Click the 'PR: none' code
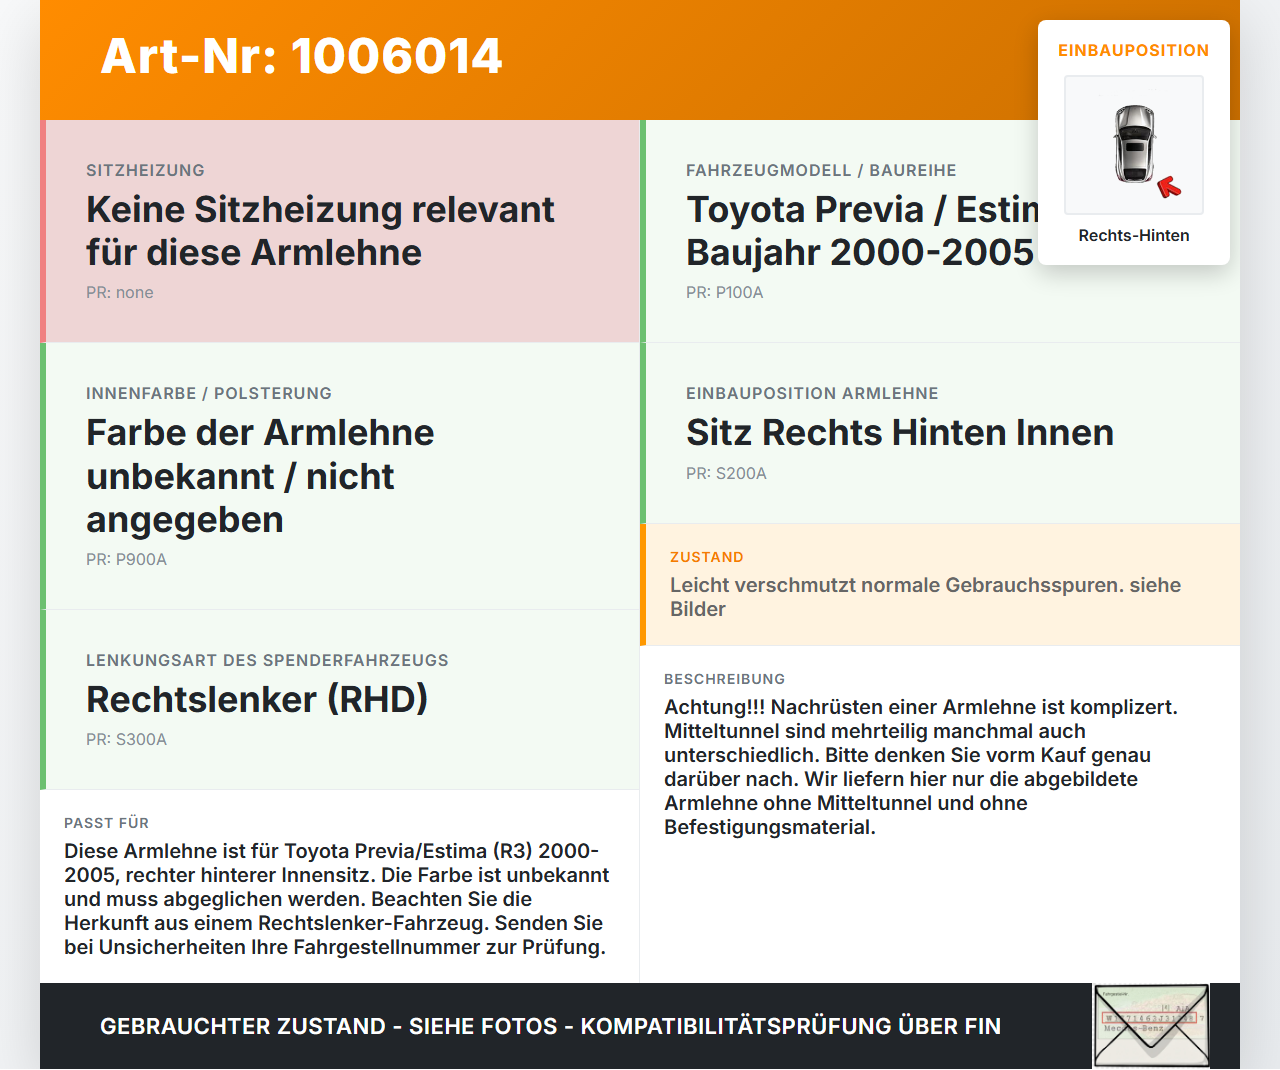Screen dimensions: 1280x1070 120,292
